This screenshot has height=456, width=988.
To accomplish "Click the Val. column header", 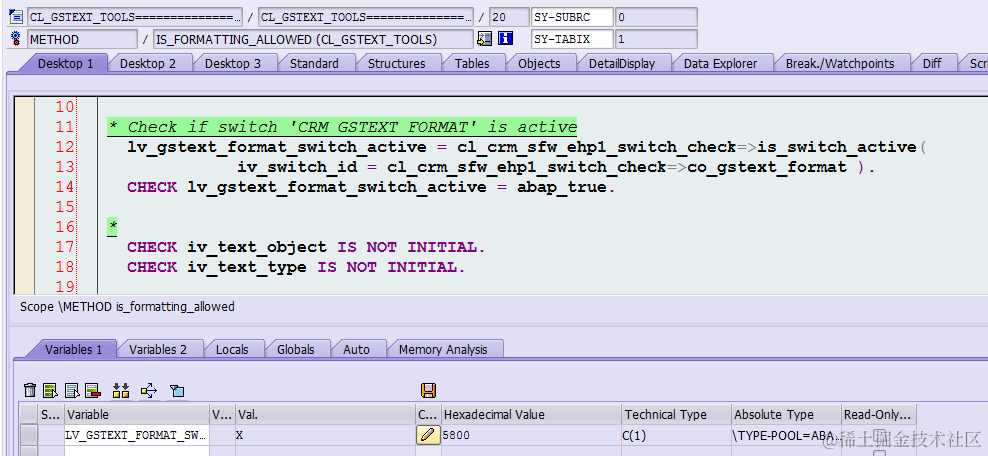I will click(325, 414).
